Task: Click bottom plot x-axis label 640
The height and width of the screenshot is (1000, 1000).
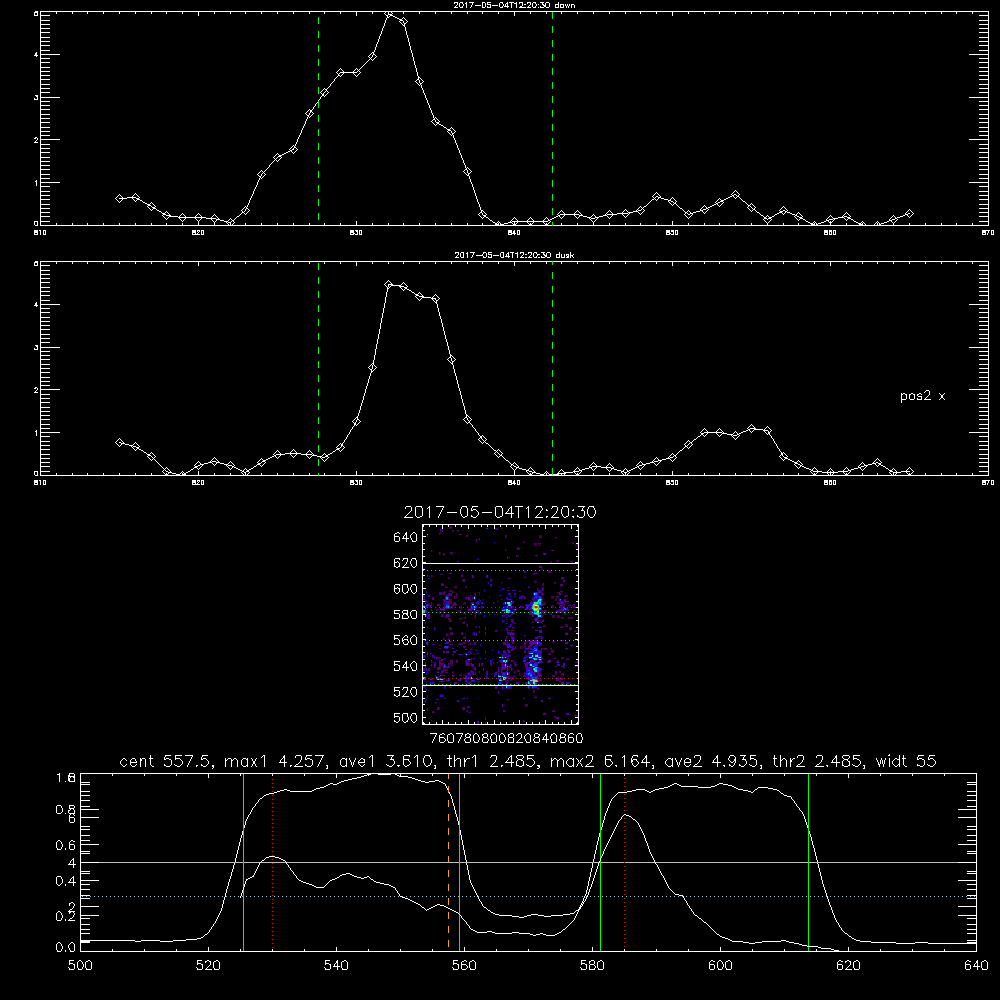Action: pos(976,966)
